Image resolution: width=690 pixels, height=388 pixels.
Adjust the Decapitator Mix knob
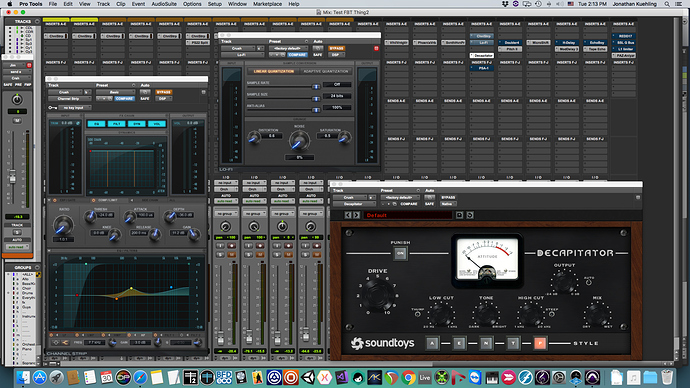click(x=597, y=314)
